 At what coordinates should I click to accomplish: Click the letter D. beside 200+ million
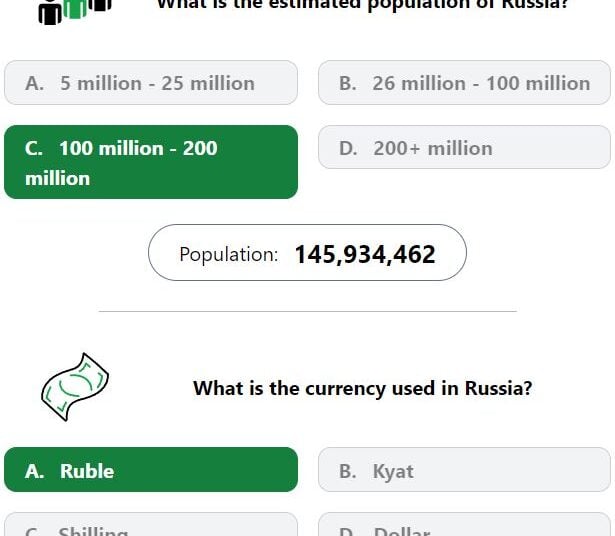coord(348,149)
